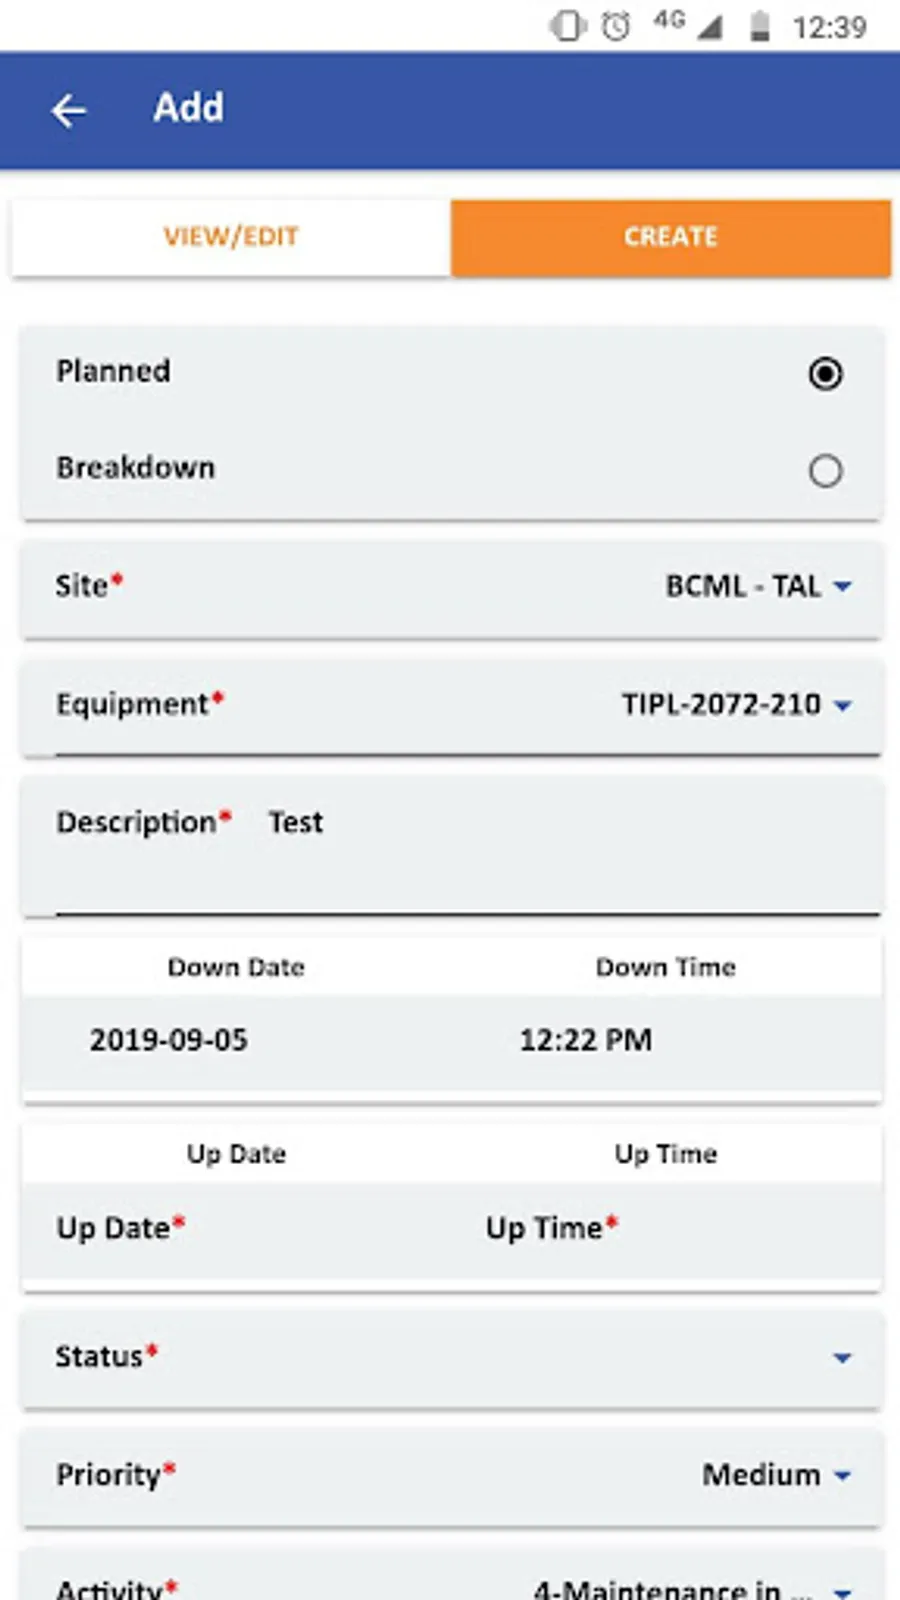This screenshot has width=900, height=1600.
Task: Select the Planned radio button
Action: (825, 374)
